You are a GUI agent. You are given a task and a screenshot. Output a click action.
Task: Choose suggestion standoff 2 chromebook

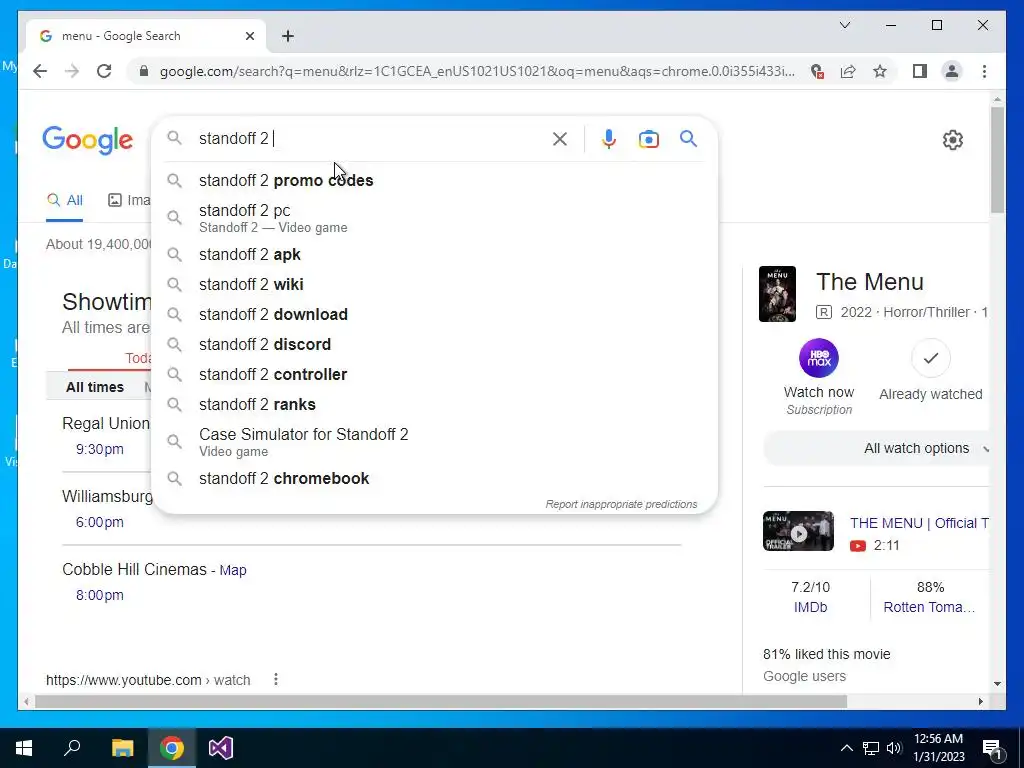[x=434, y=478]
